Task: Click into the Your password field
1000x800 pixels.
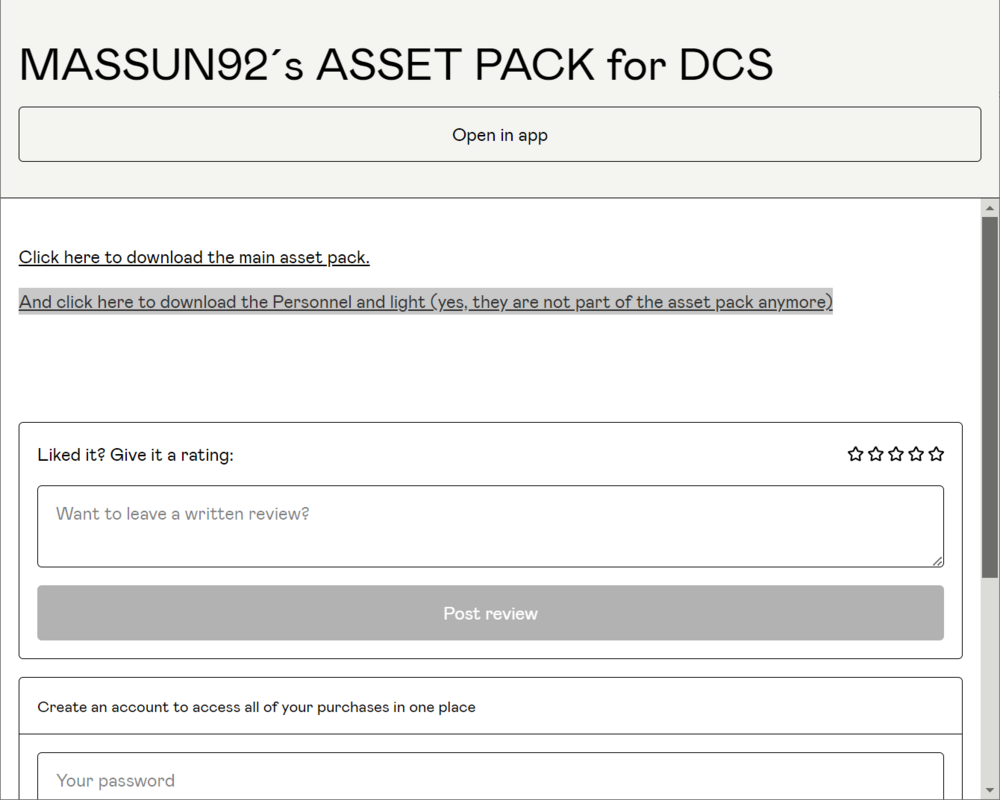Action: (490, 780)
